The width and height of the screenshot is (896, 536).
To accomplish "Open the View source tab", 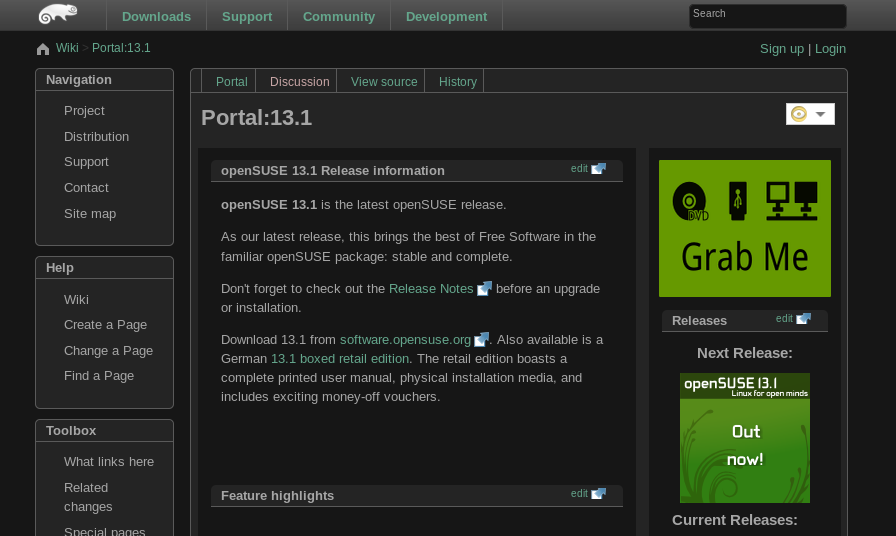I will (x=384, y=82).
